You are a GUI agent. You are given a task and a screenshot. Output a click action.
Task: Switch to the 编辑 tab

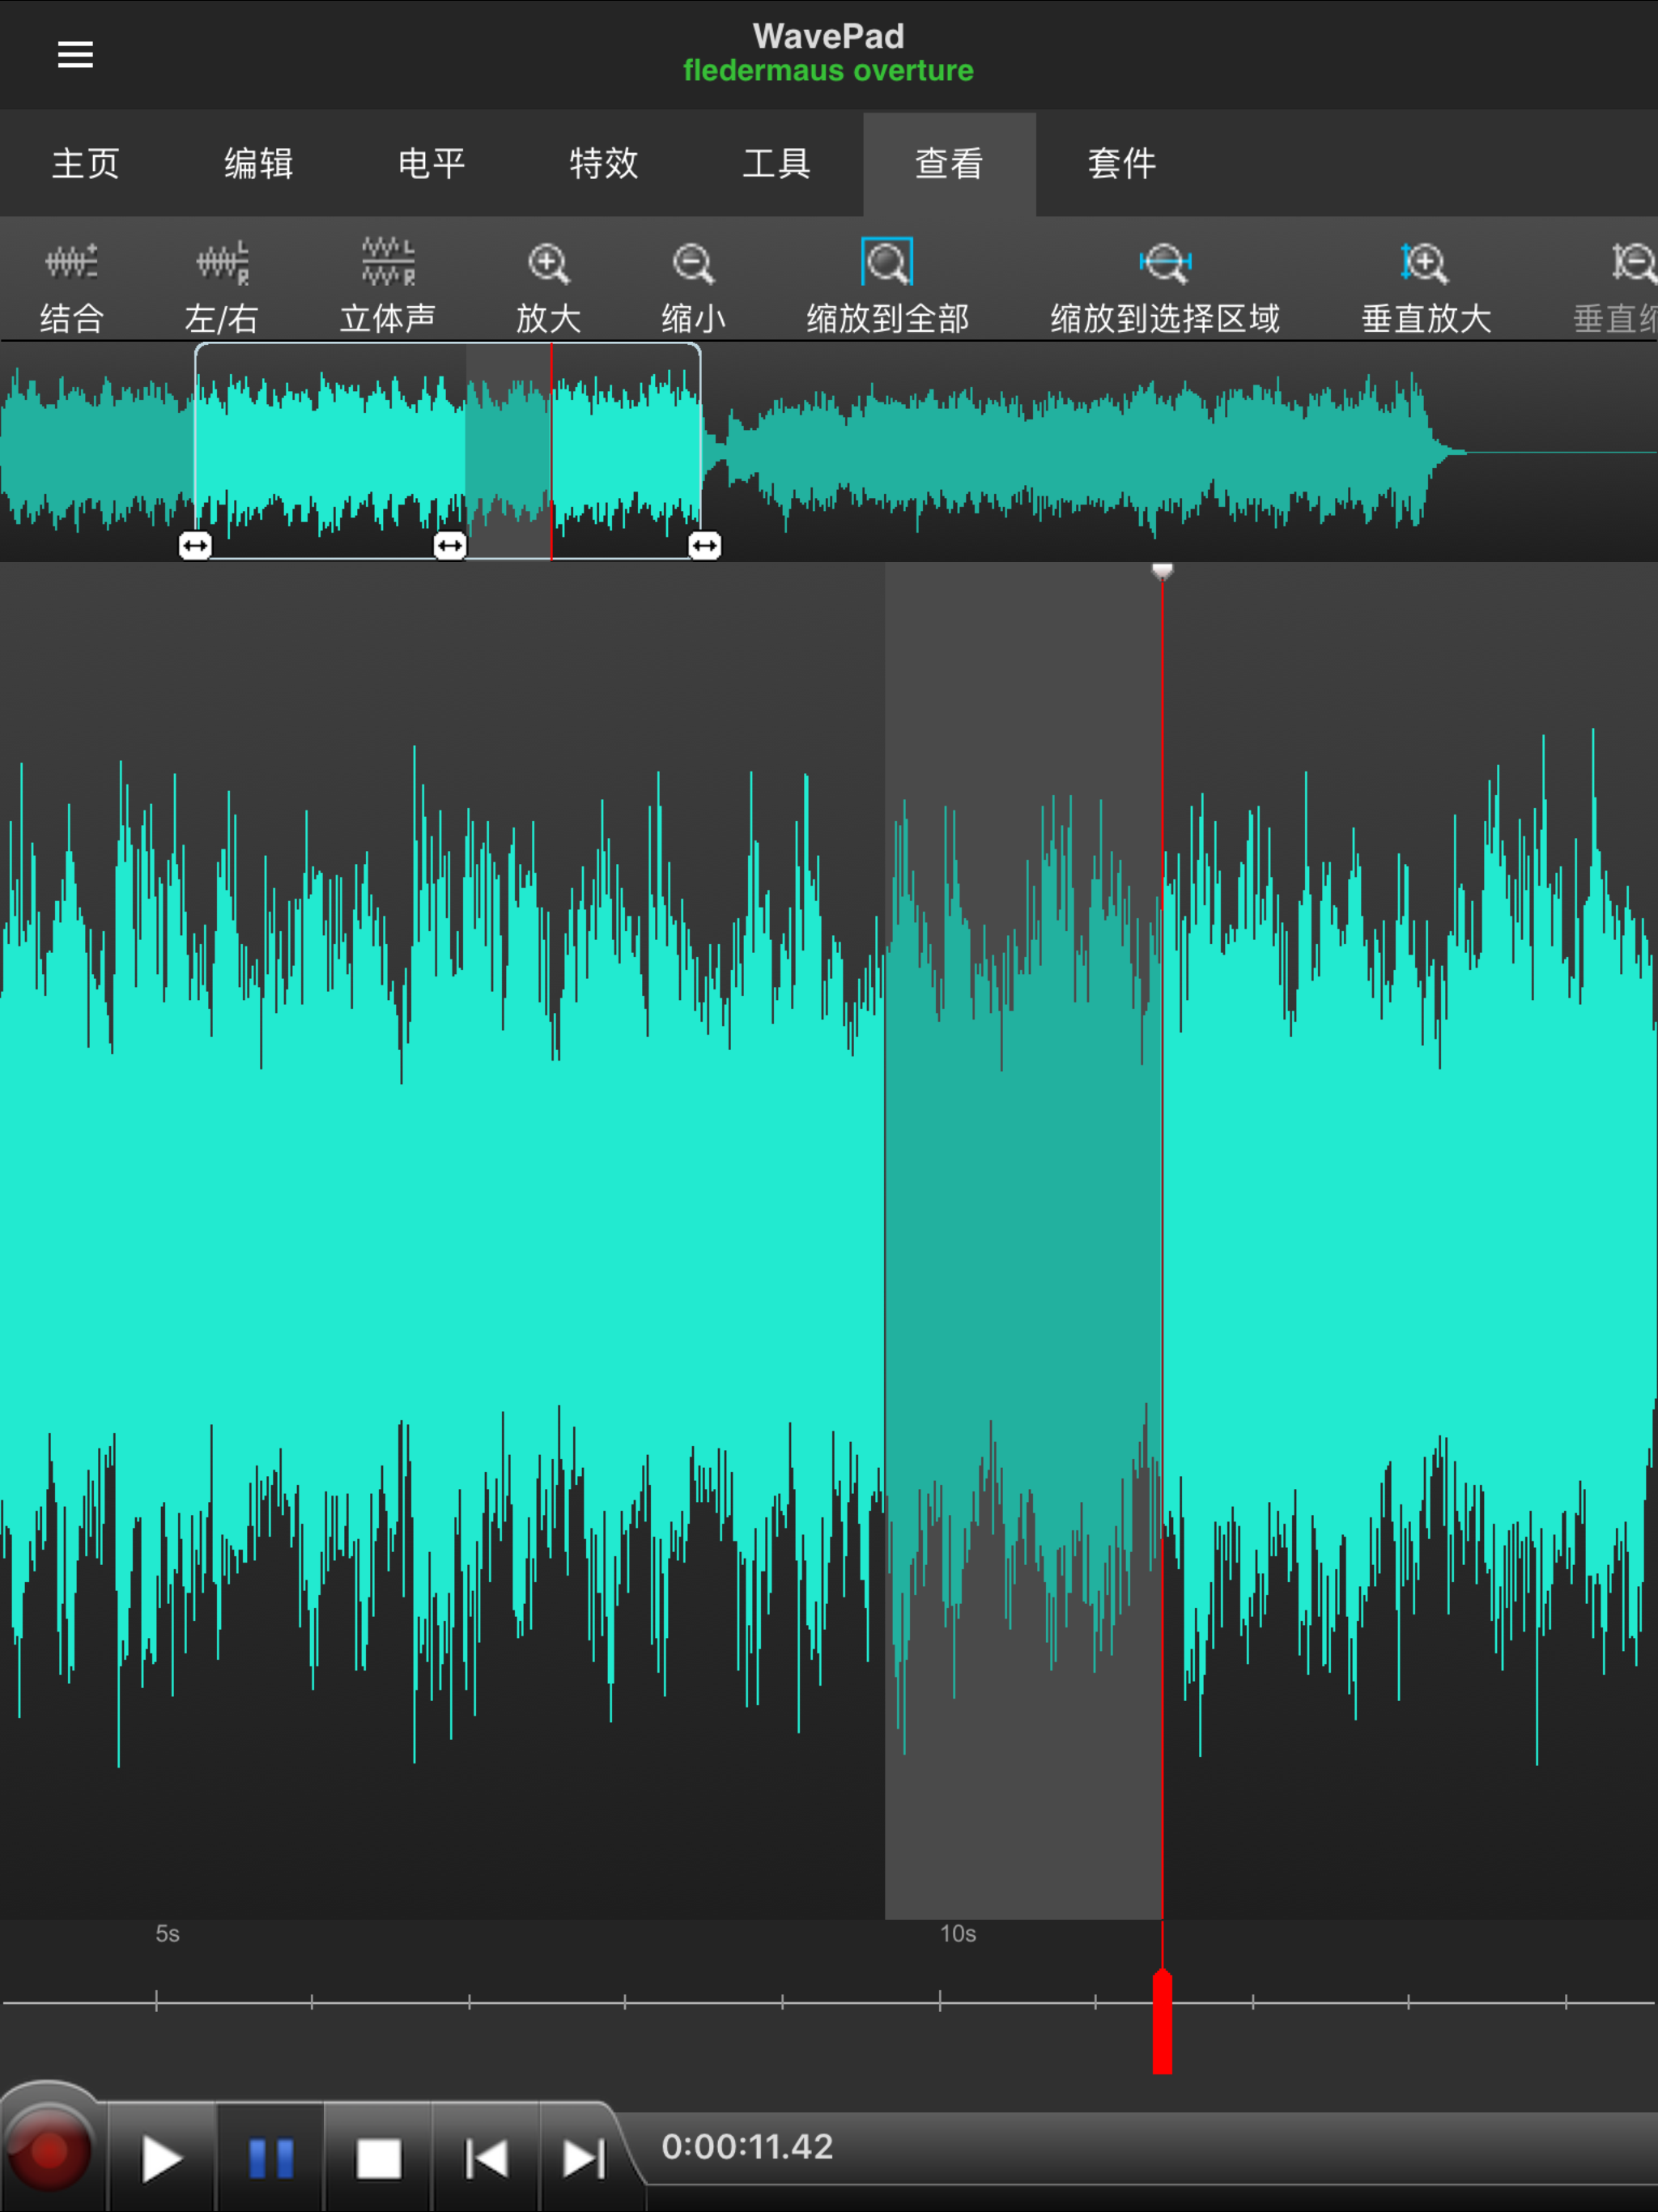pyautogui.click(x=258, y=163)
